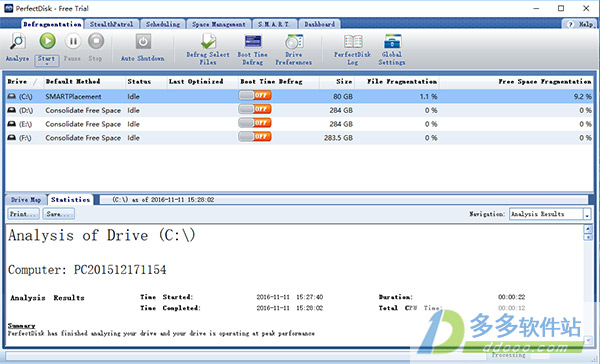The height and width of the screenshot is (364, 600).
Task: Sort by the Drive column header
Action: pos(23,82)
